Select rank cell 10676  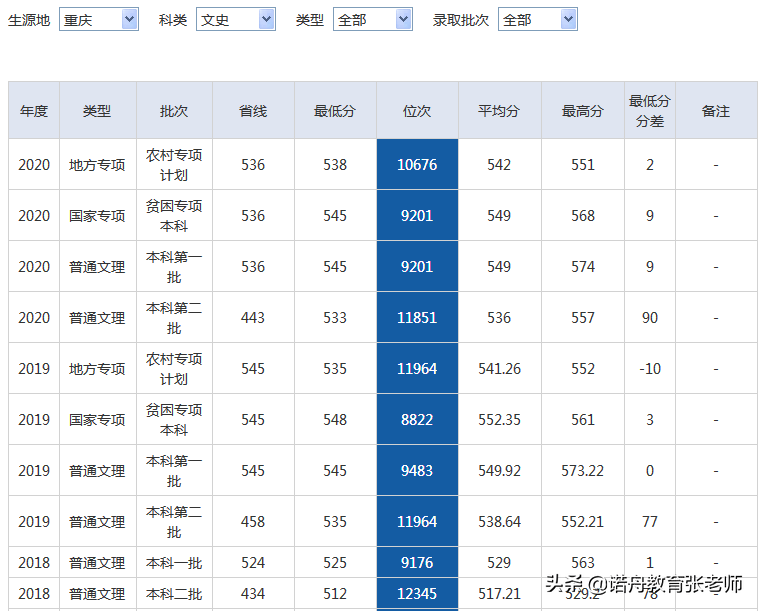click(417, 165)
